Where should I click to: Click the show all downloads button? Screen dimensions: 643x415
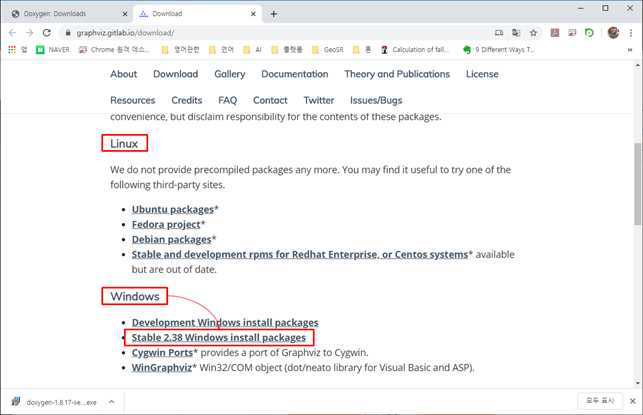[600, 401]
